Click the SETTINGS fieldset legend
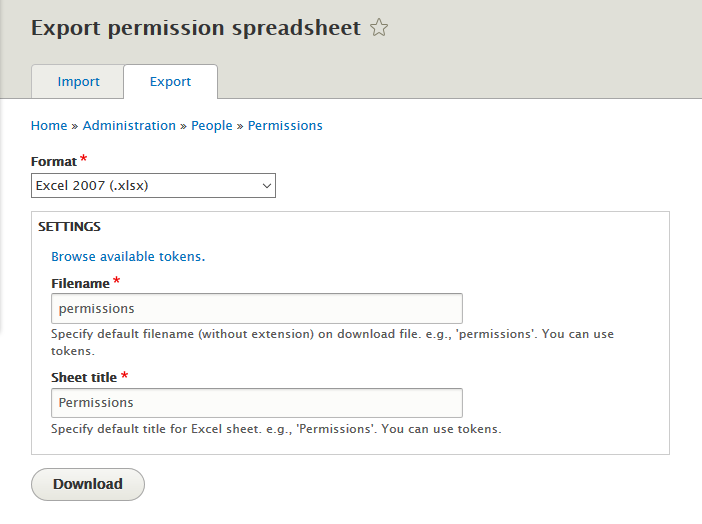 69,227
